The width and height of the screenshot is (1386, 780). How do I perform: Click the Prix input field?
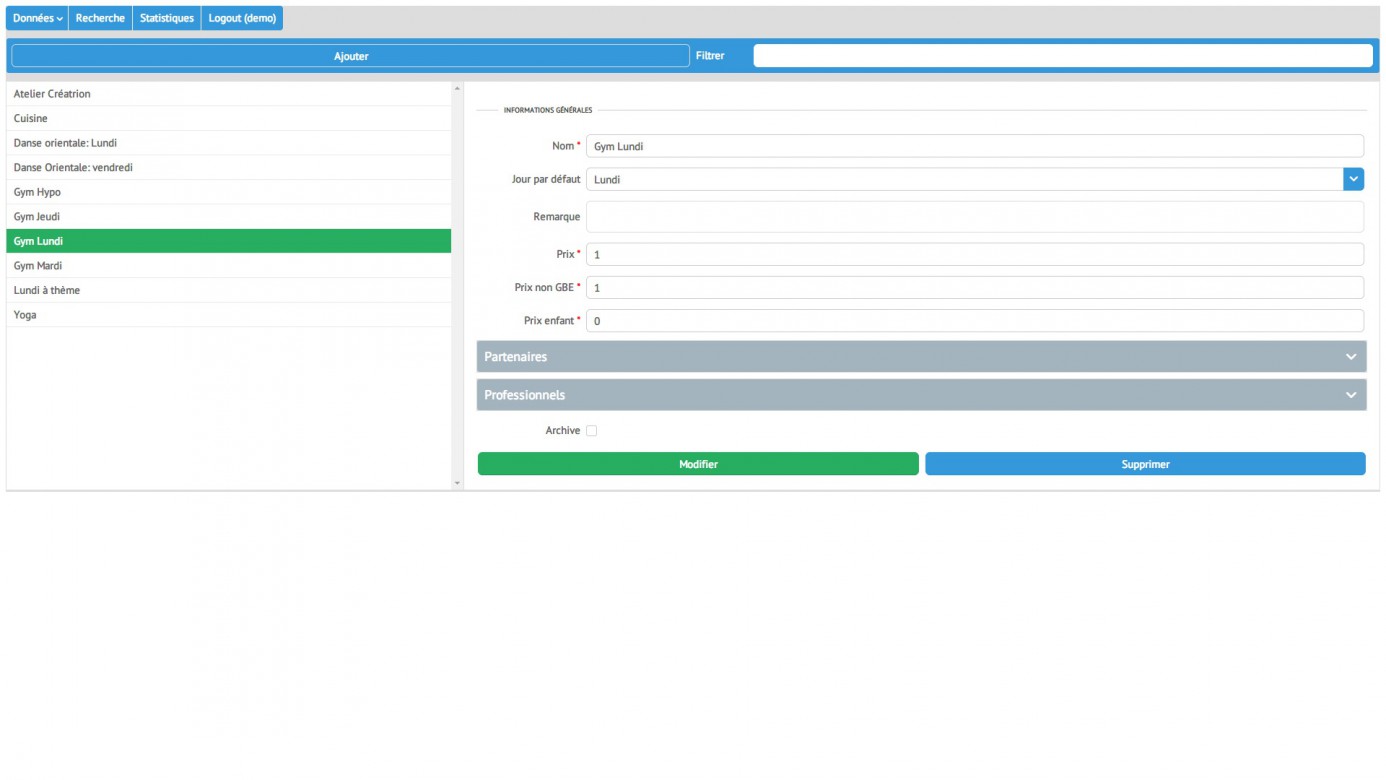pos(975,254)
